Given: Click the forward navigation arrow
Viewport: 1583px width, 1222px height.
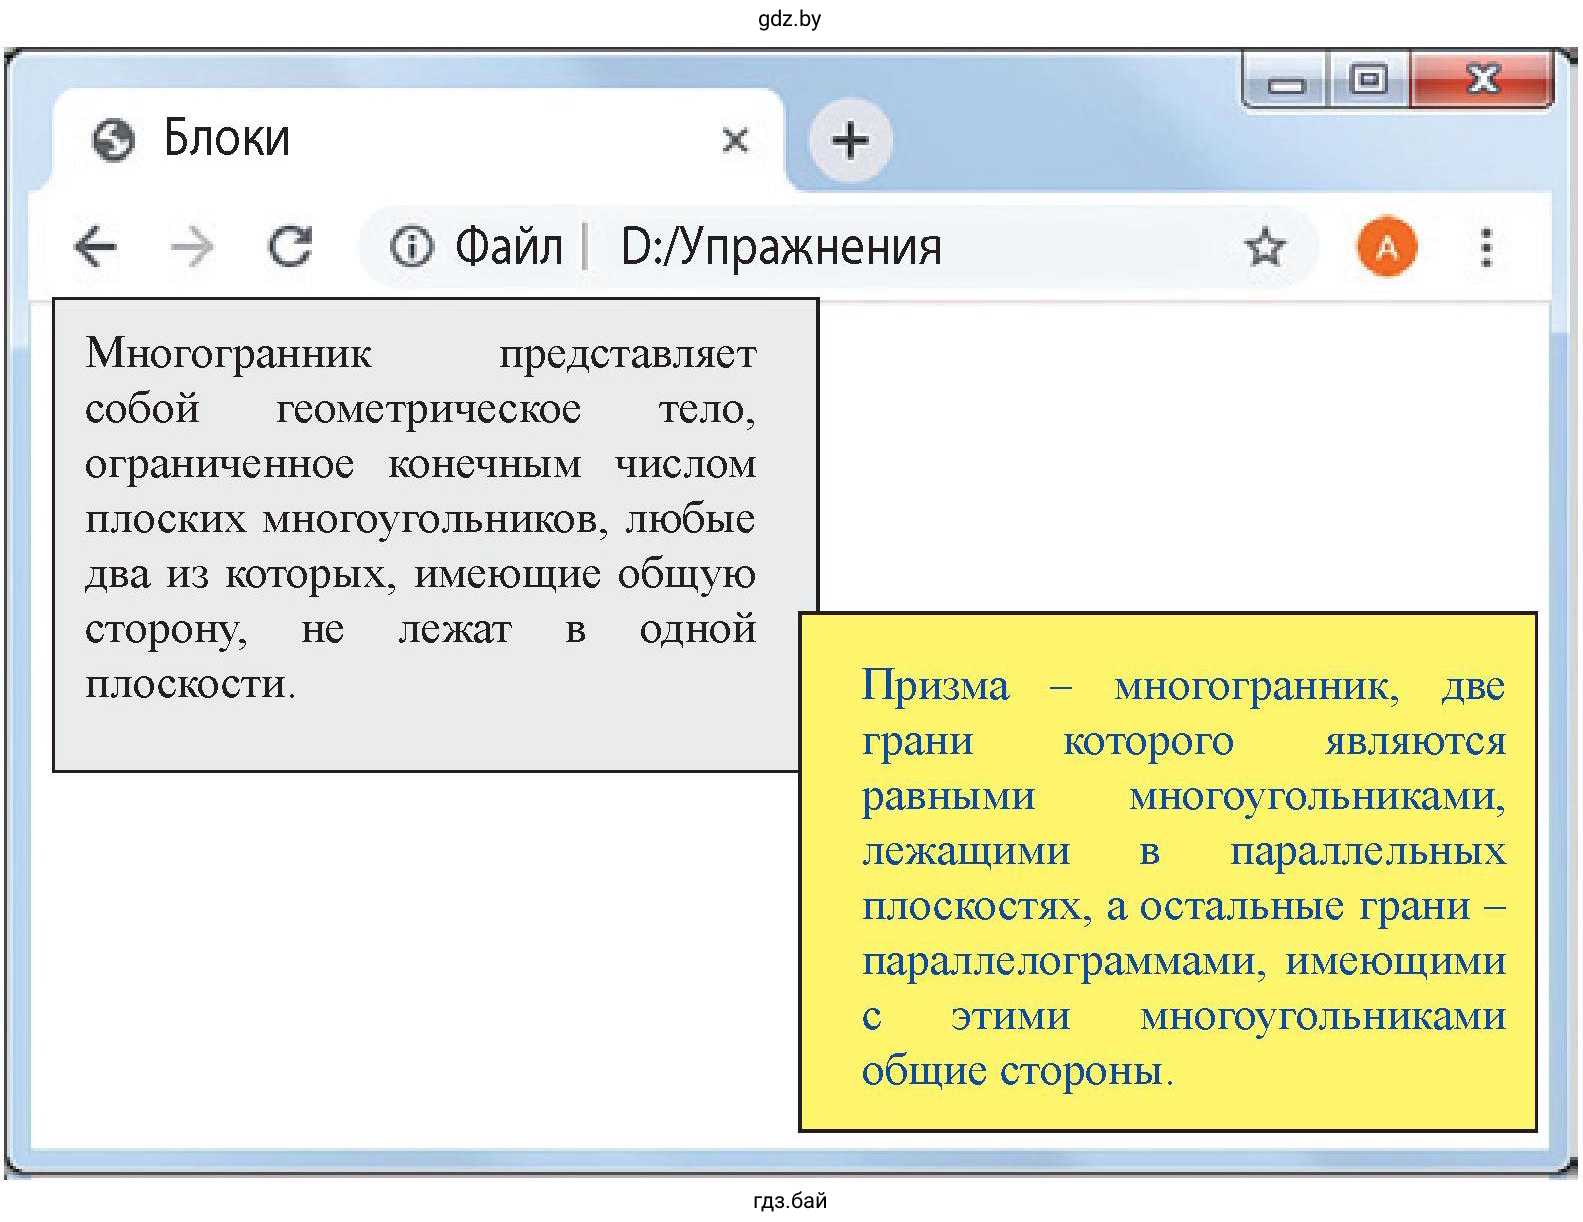Looking at the screenshot, I should pyautogui.click(x=192, y=246).
